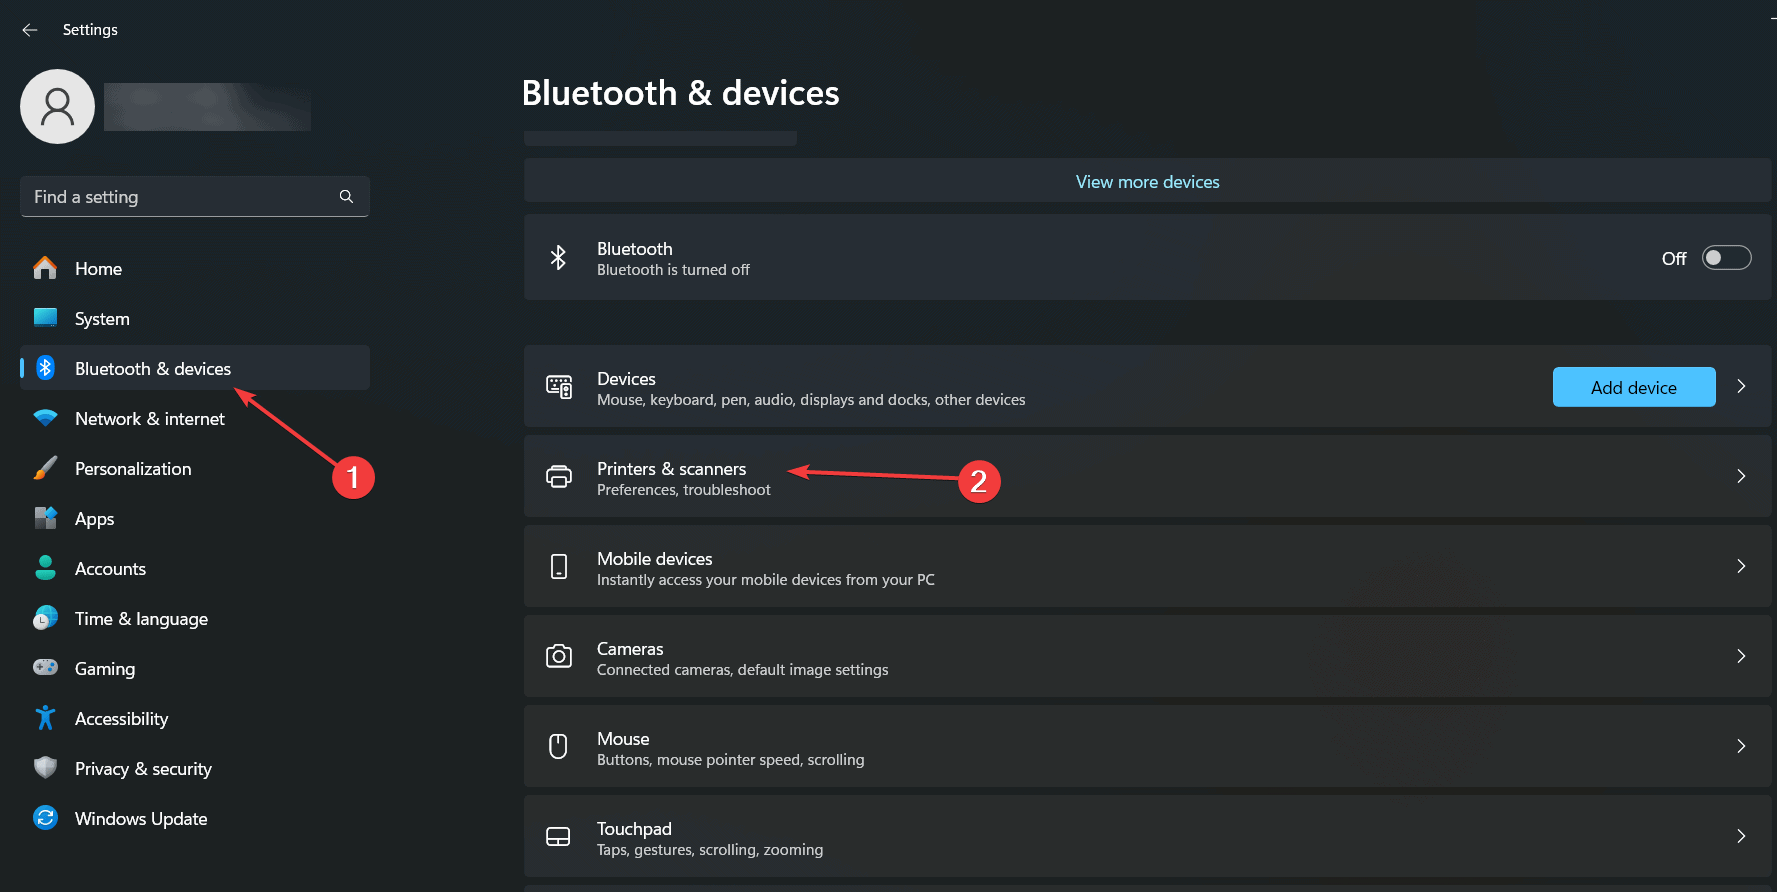The width and height of the screenshot is (1777, 892).
Task: Click the View more devices link
Action: tap(1147, 182)
